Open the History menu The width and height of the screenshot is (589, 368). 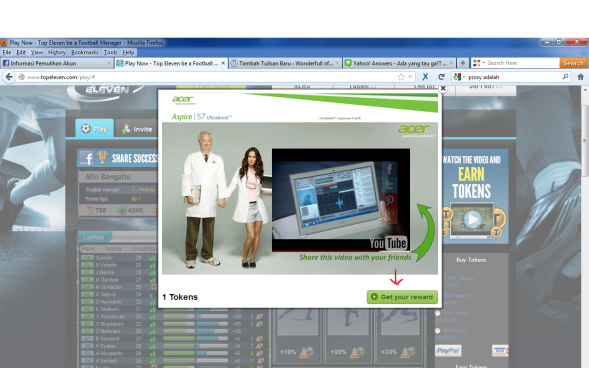coord(57,52)
